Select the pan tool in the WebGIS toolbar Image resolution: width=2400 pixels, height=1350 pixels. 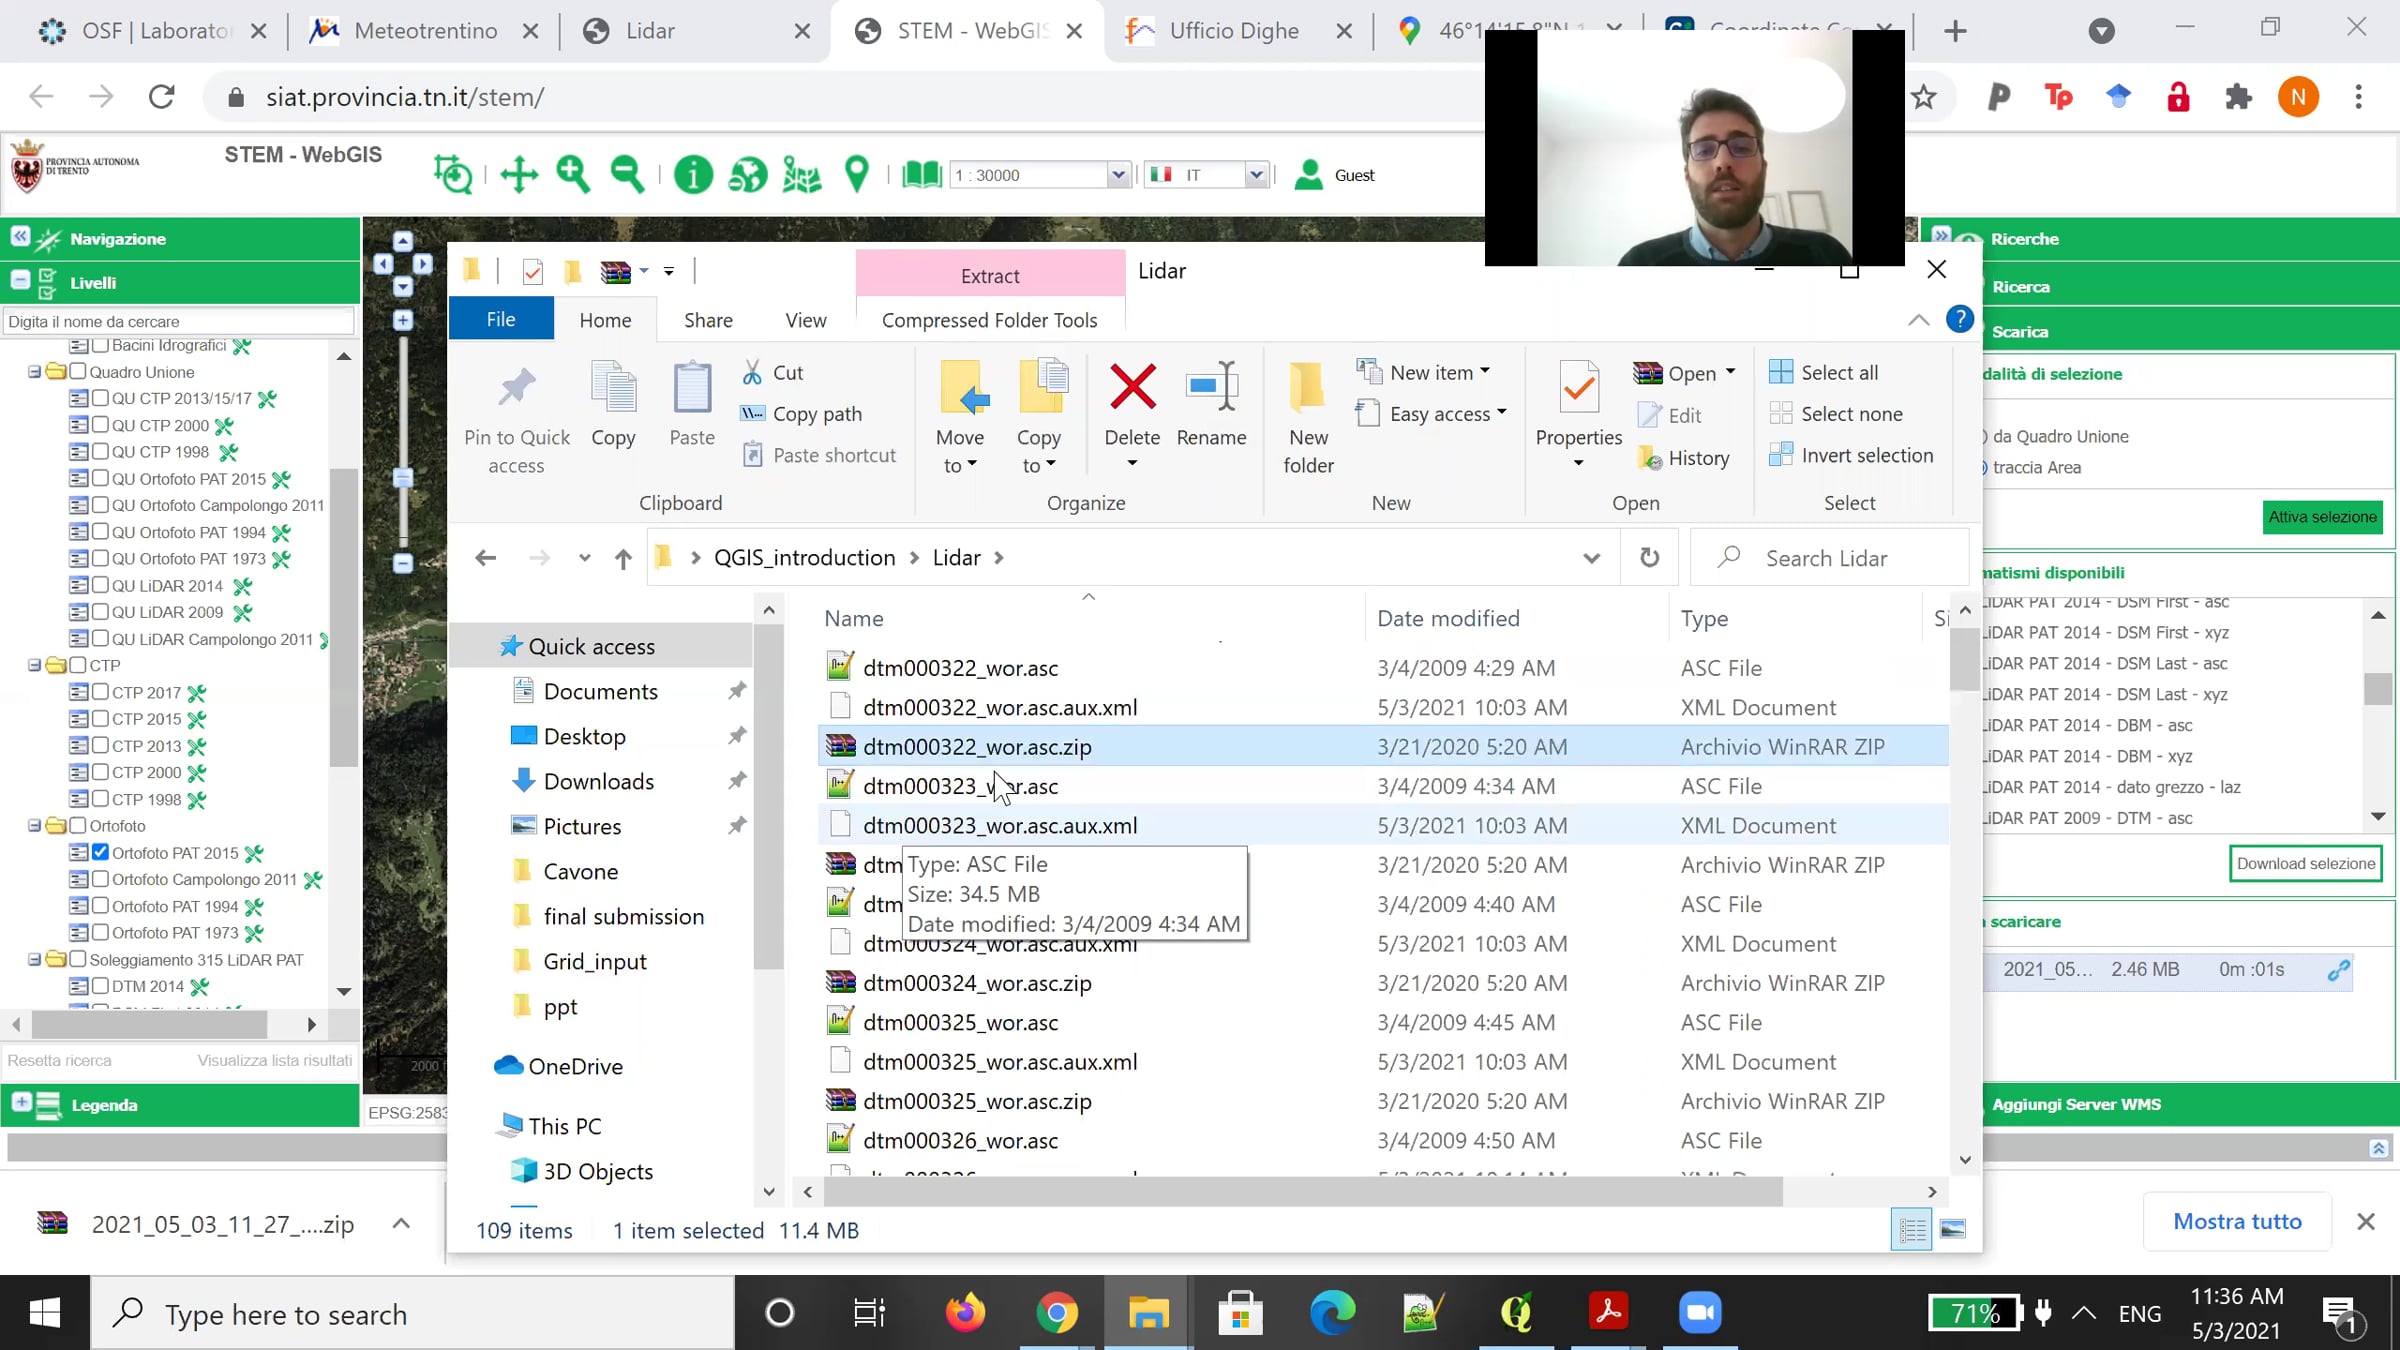point(519,174)
